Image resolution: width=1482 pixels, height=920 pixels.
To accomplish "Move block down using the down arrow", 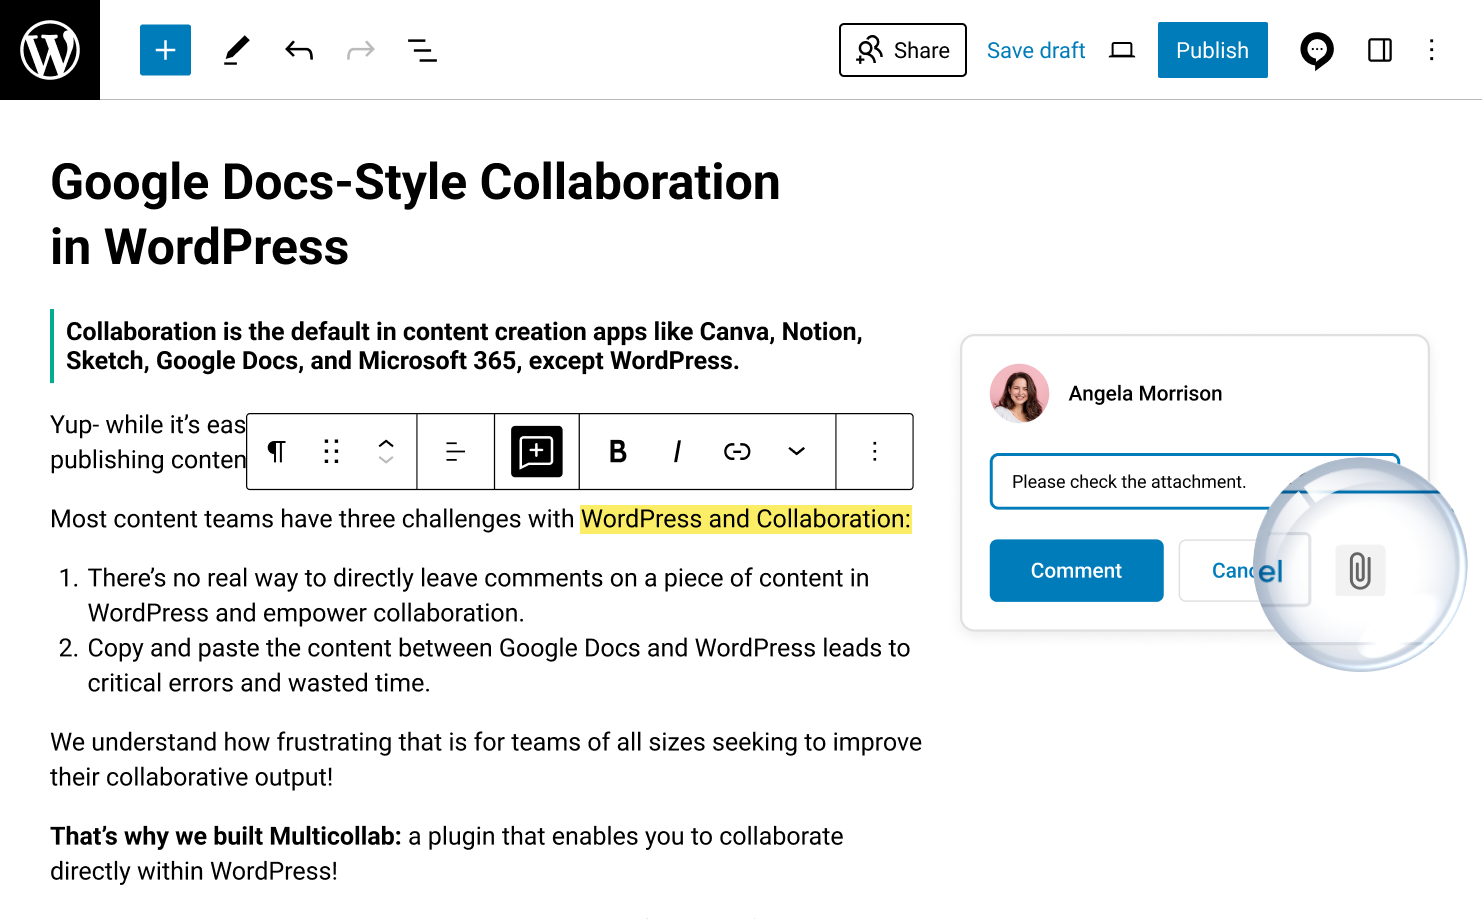I will 386,460.
